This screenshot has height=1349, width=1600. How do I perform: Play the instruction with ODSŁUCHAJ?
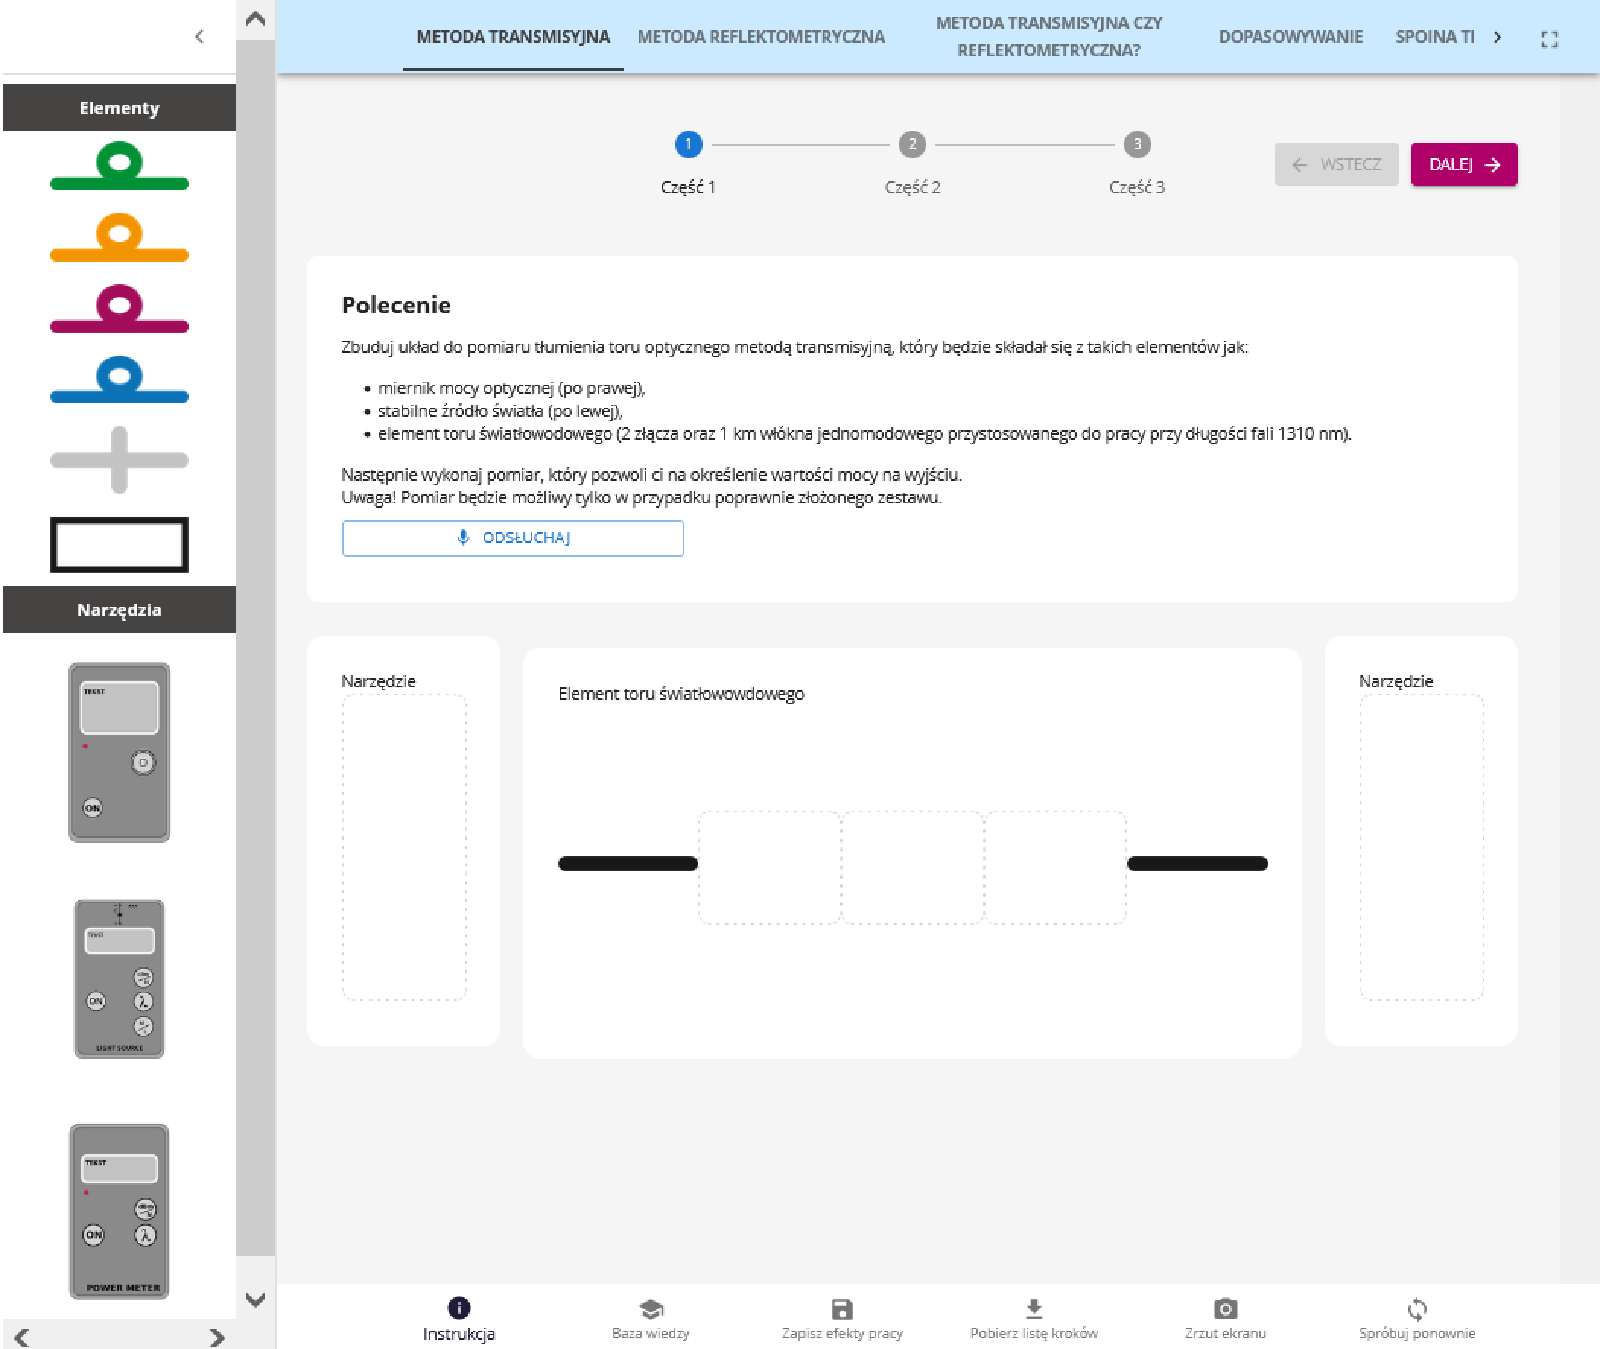click(x=513, y=538)
